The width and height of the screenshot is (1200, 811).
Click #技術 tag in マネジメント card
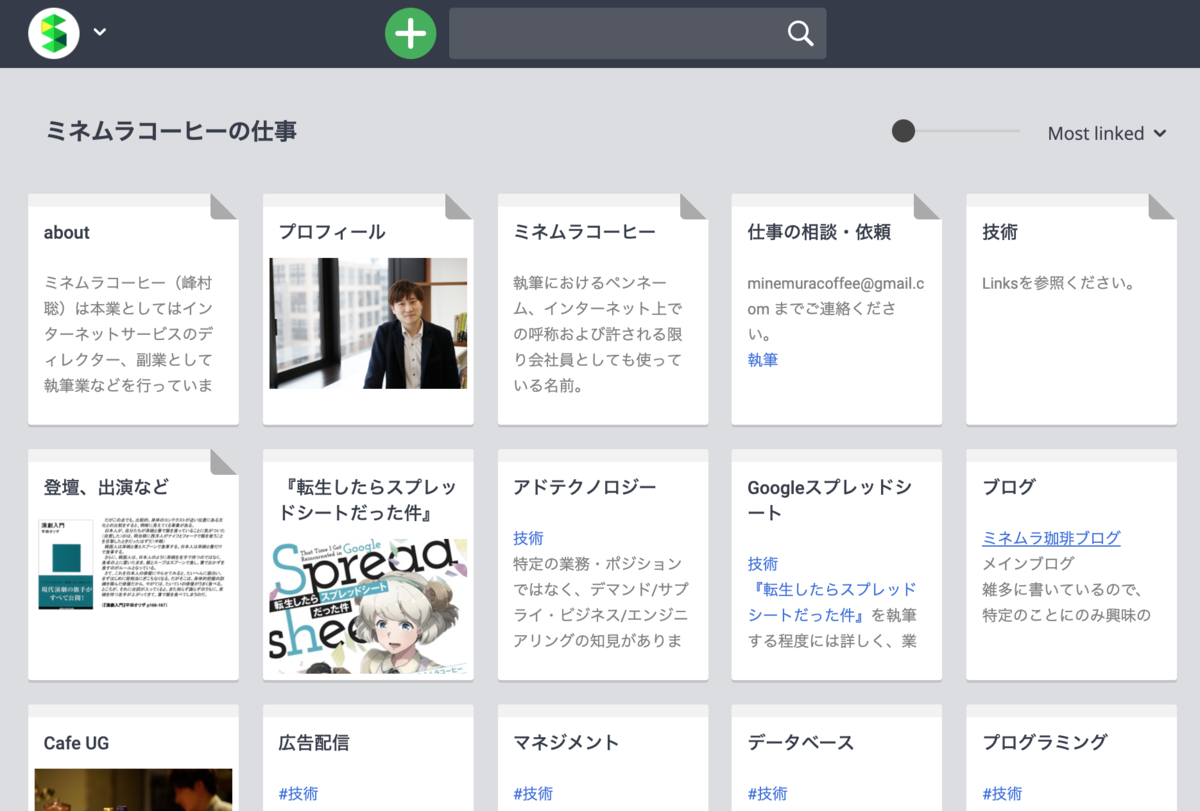click(x=533, y=793)
